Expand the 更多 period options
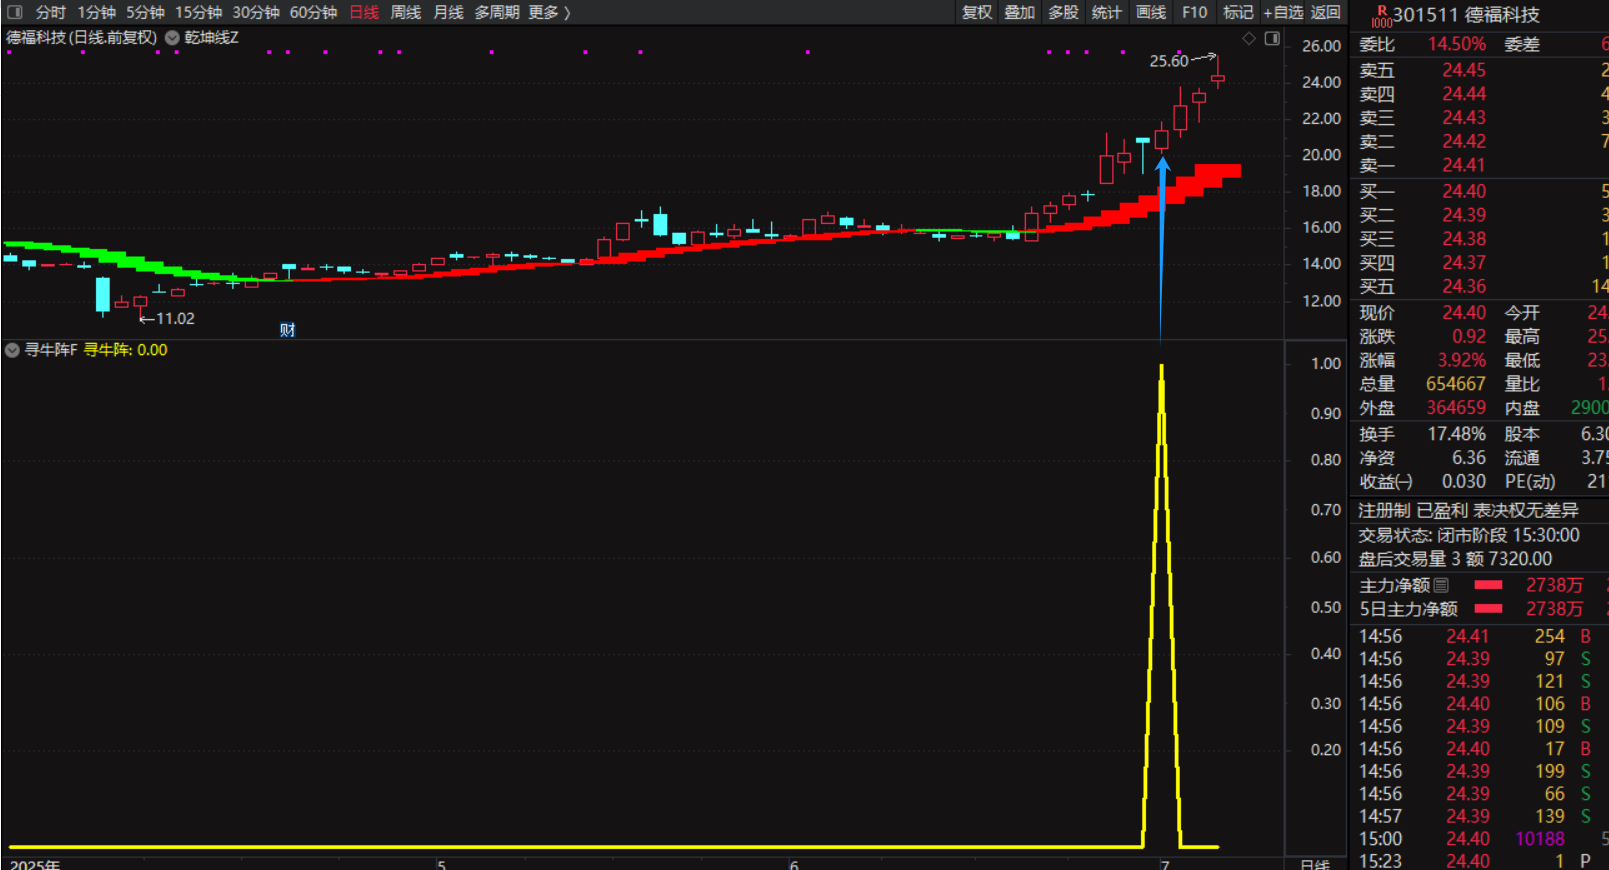This screenshot has height=870, width=1609. (x=548, y=12)
